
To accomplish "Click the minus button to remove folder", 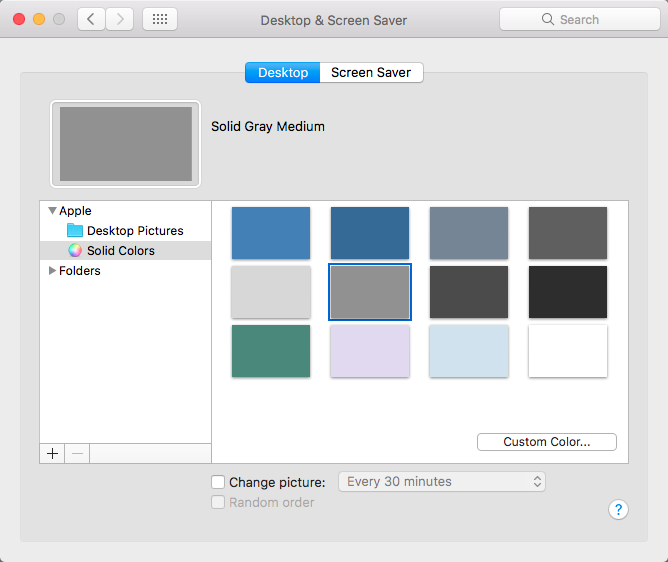I will pyautogui.click(x=77, y=453).
